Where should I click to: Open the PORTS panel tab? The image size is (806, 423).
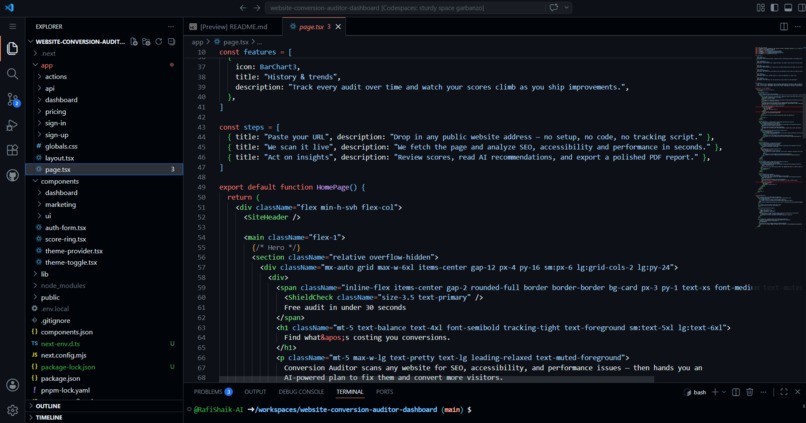(384, 392)
